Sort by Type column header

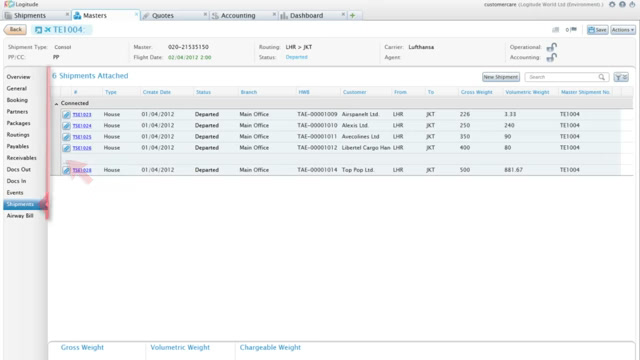tap(111, 92)
